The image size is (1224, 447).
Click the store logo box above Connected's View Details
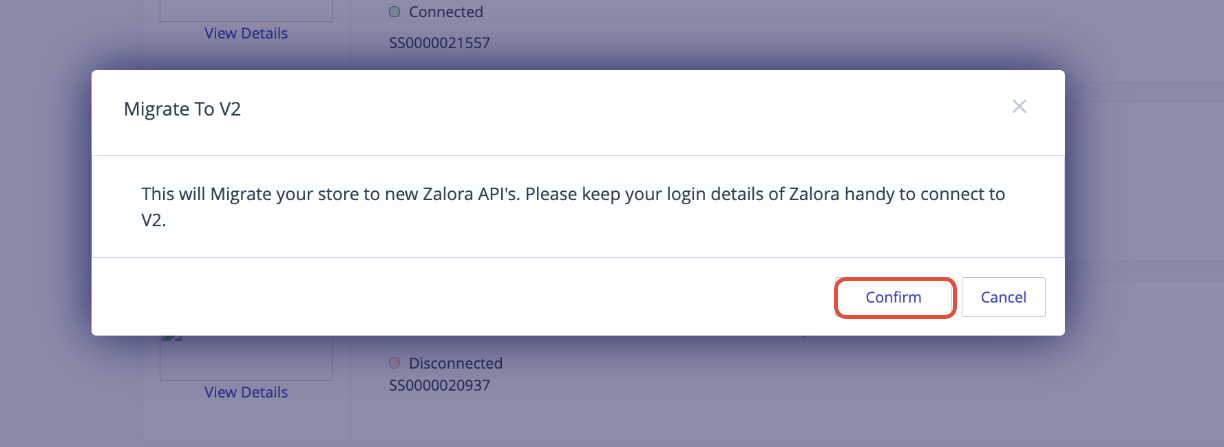(246, 10)
